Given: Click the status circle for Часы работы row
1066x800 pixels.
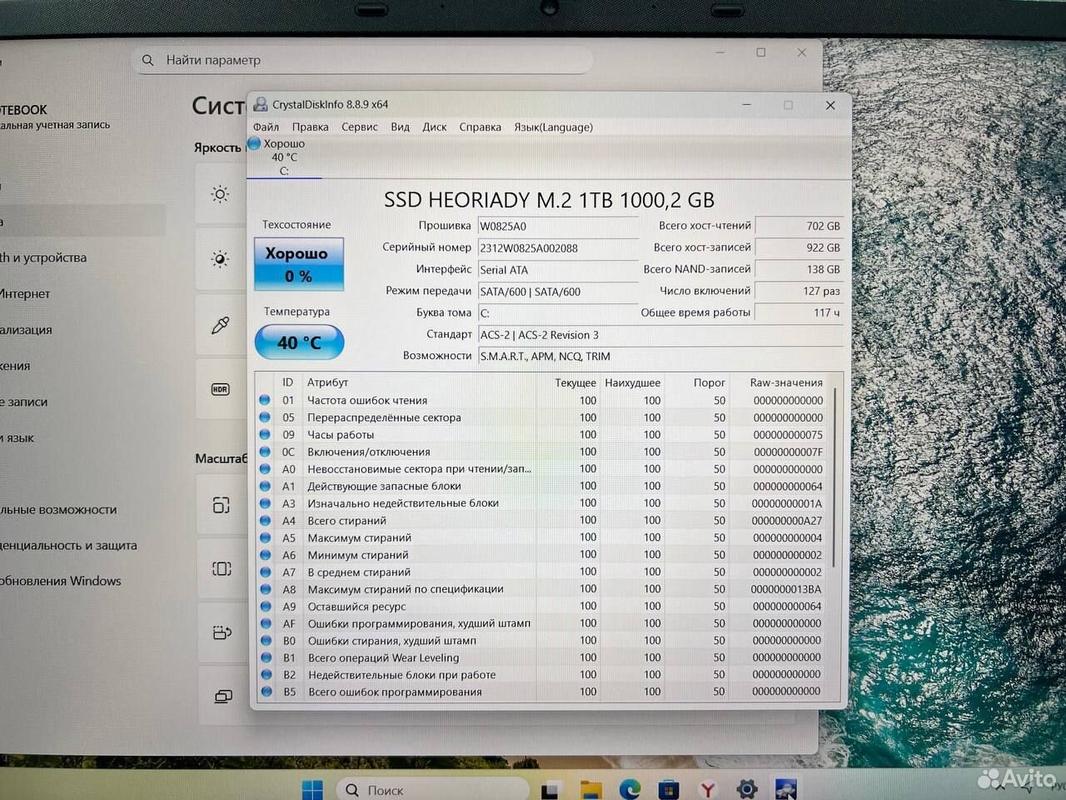Looking at the screenshot, I should coord(264,434).
